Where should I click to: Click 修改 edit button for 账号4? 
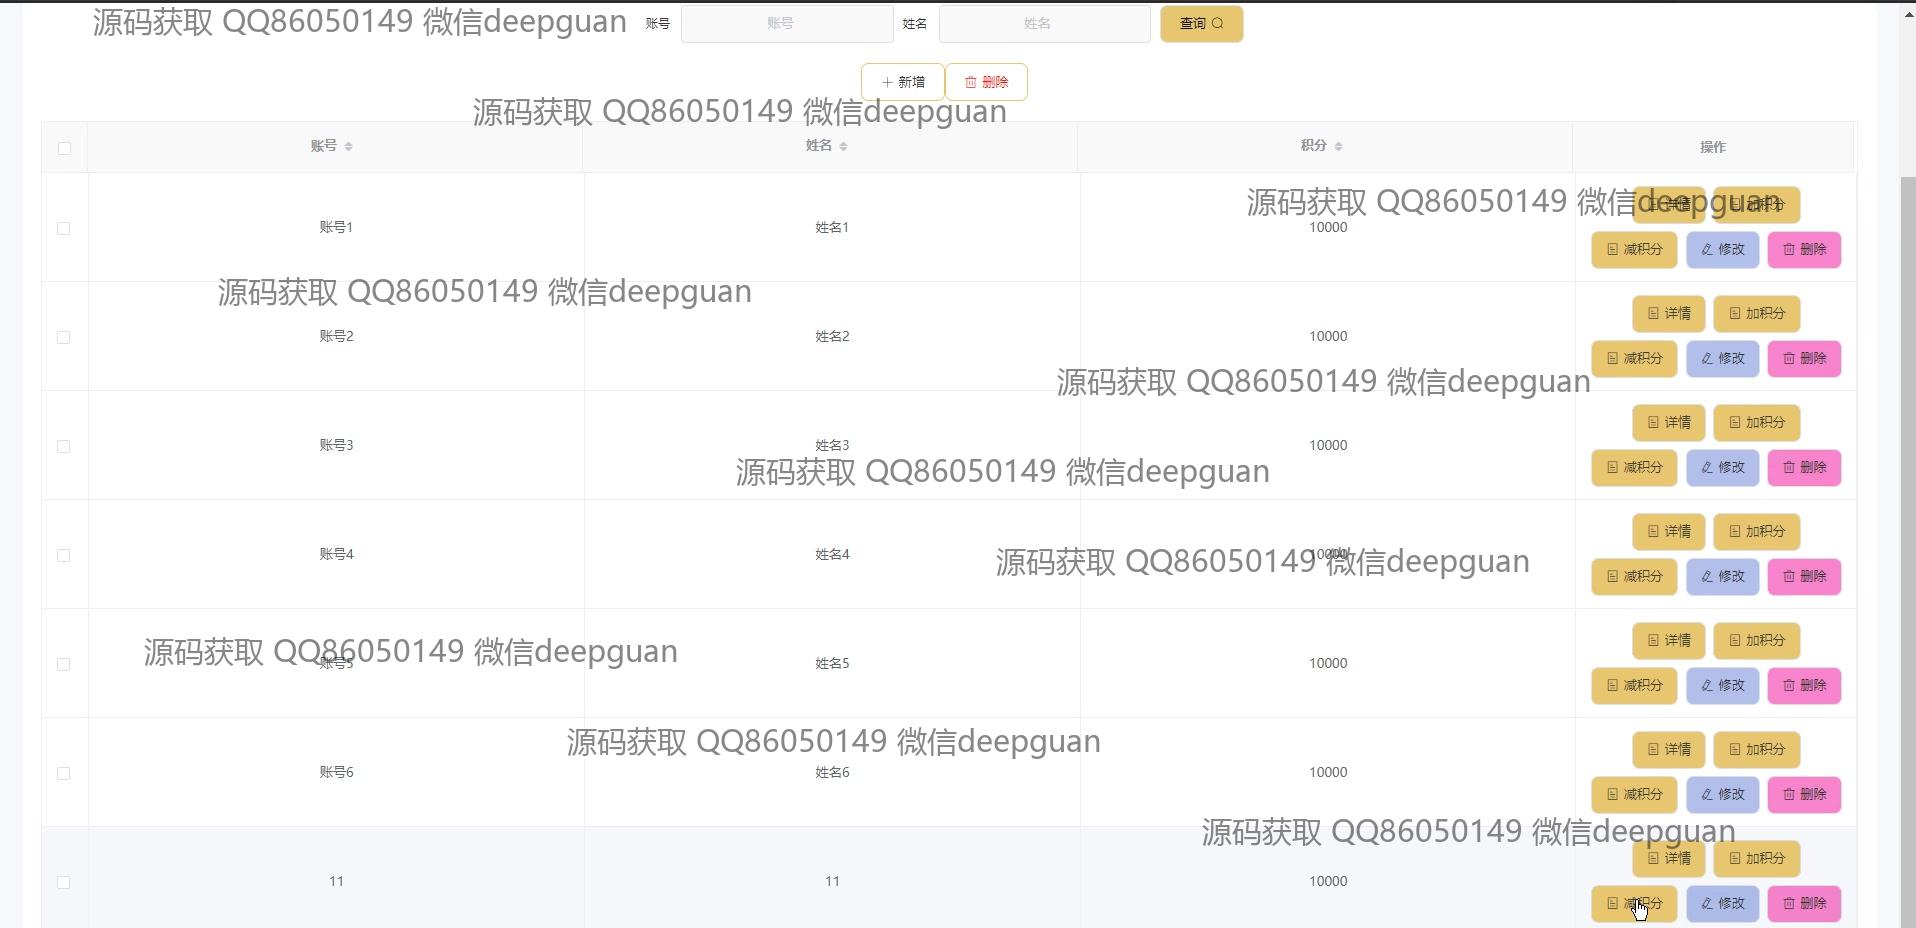[x=1722, y=577]
